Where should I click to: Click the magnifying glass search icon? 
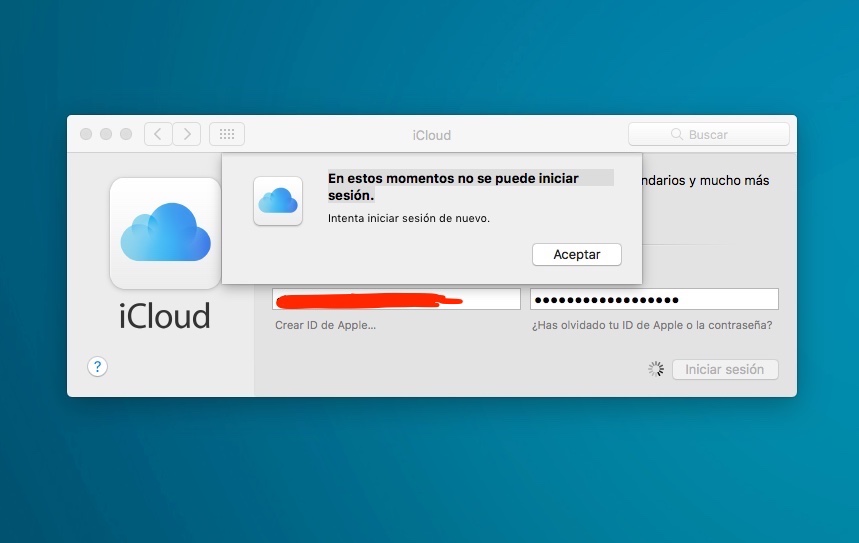click(677, 134)
